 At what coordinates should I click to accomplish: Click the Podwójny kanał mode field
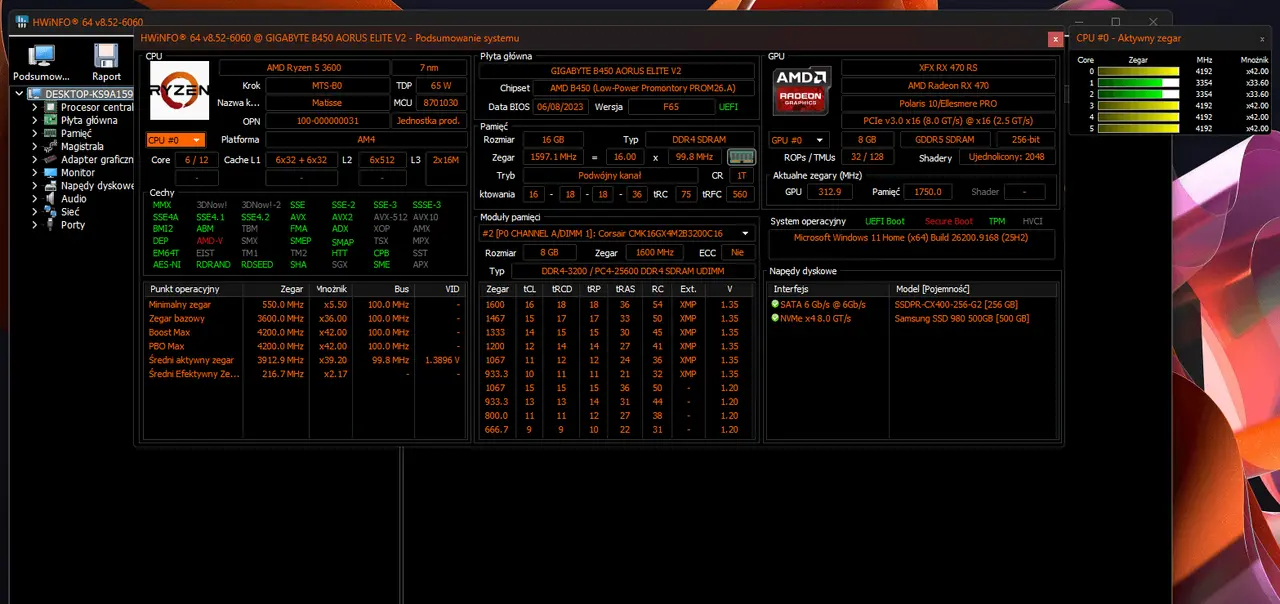[609, 175]
